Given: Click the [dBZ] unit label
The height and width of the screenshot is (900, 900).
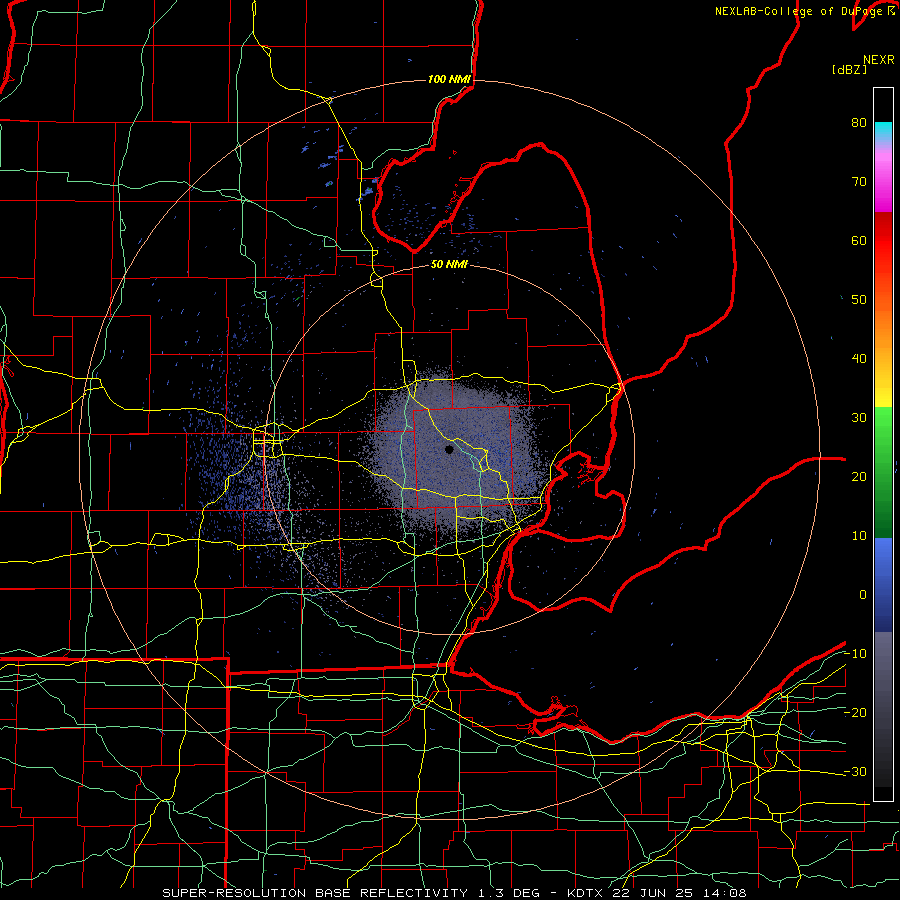Looking at the screenshot, I should pyautogui.click(x=849, y=70).
